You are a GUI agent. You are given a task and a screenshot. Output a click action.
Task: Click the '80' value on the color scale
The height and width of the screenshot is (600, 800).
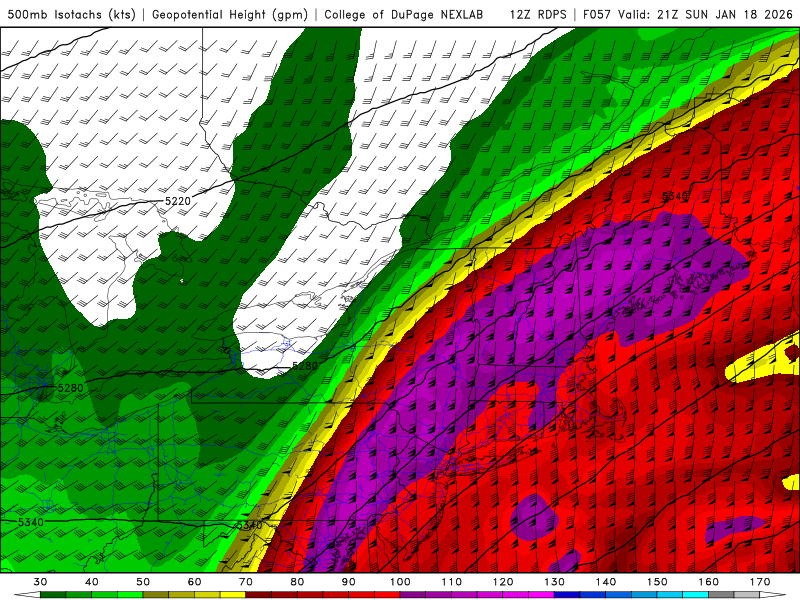(297, 582)
